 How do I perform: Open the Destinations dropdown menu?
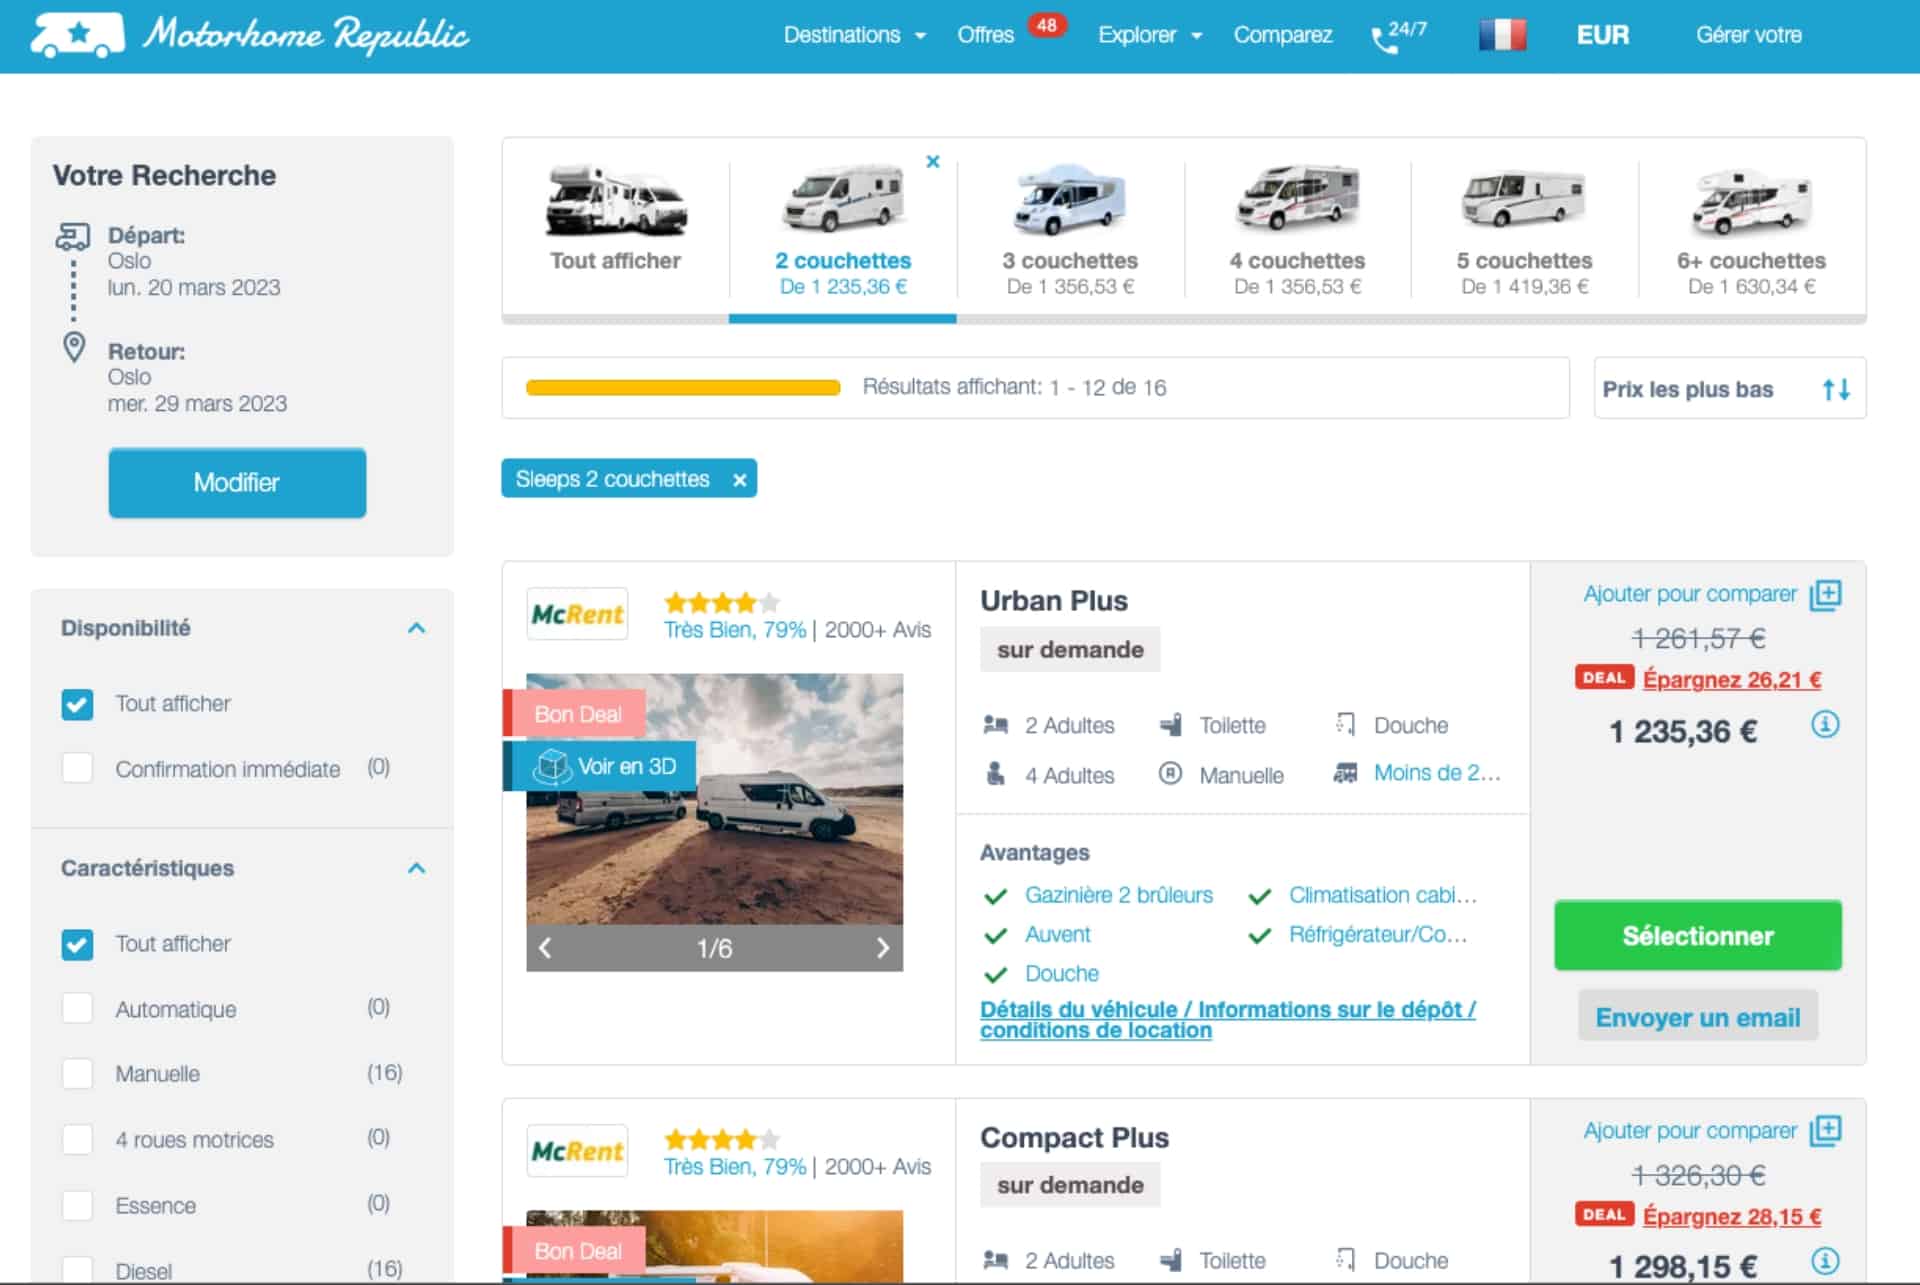854,35
